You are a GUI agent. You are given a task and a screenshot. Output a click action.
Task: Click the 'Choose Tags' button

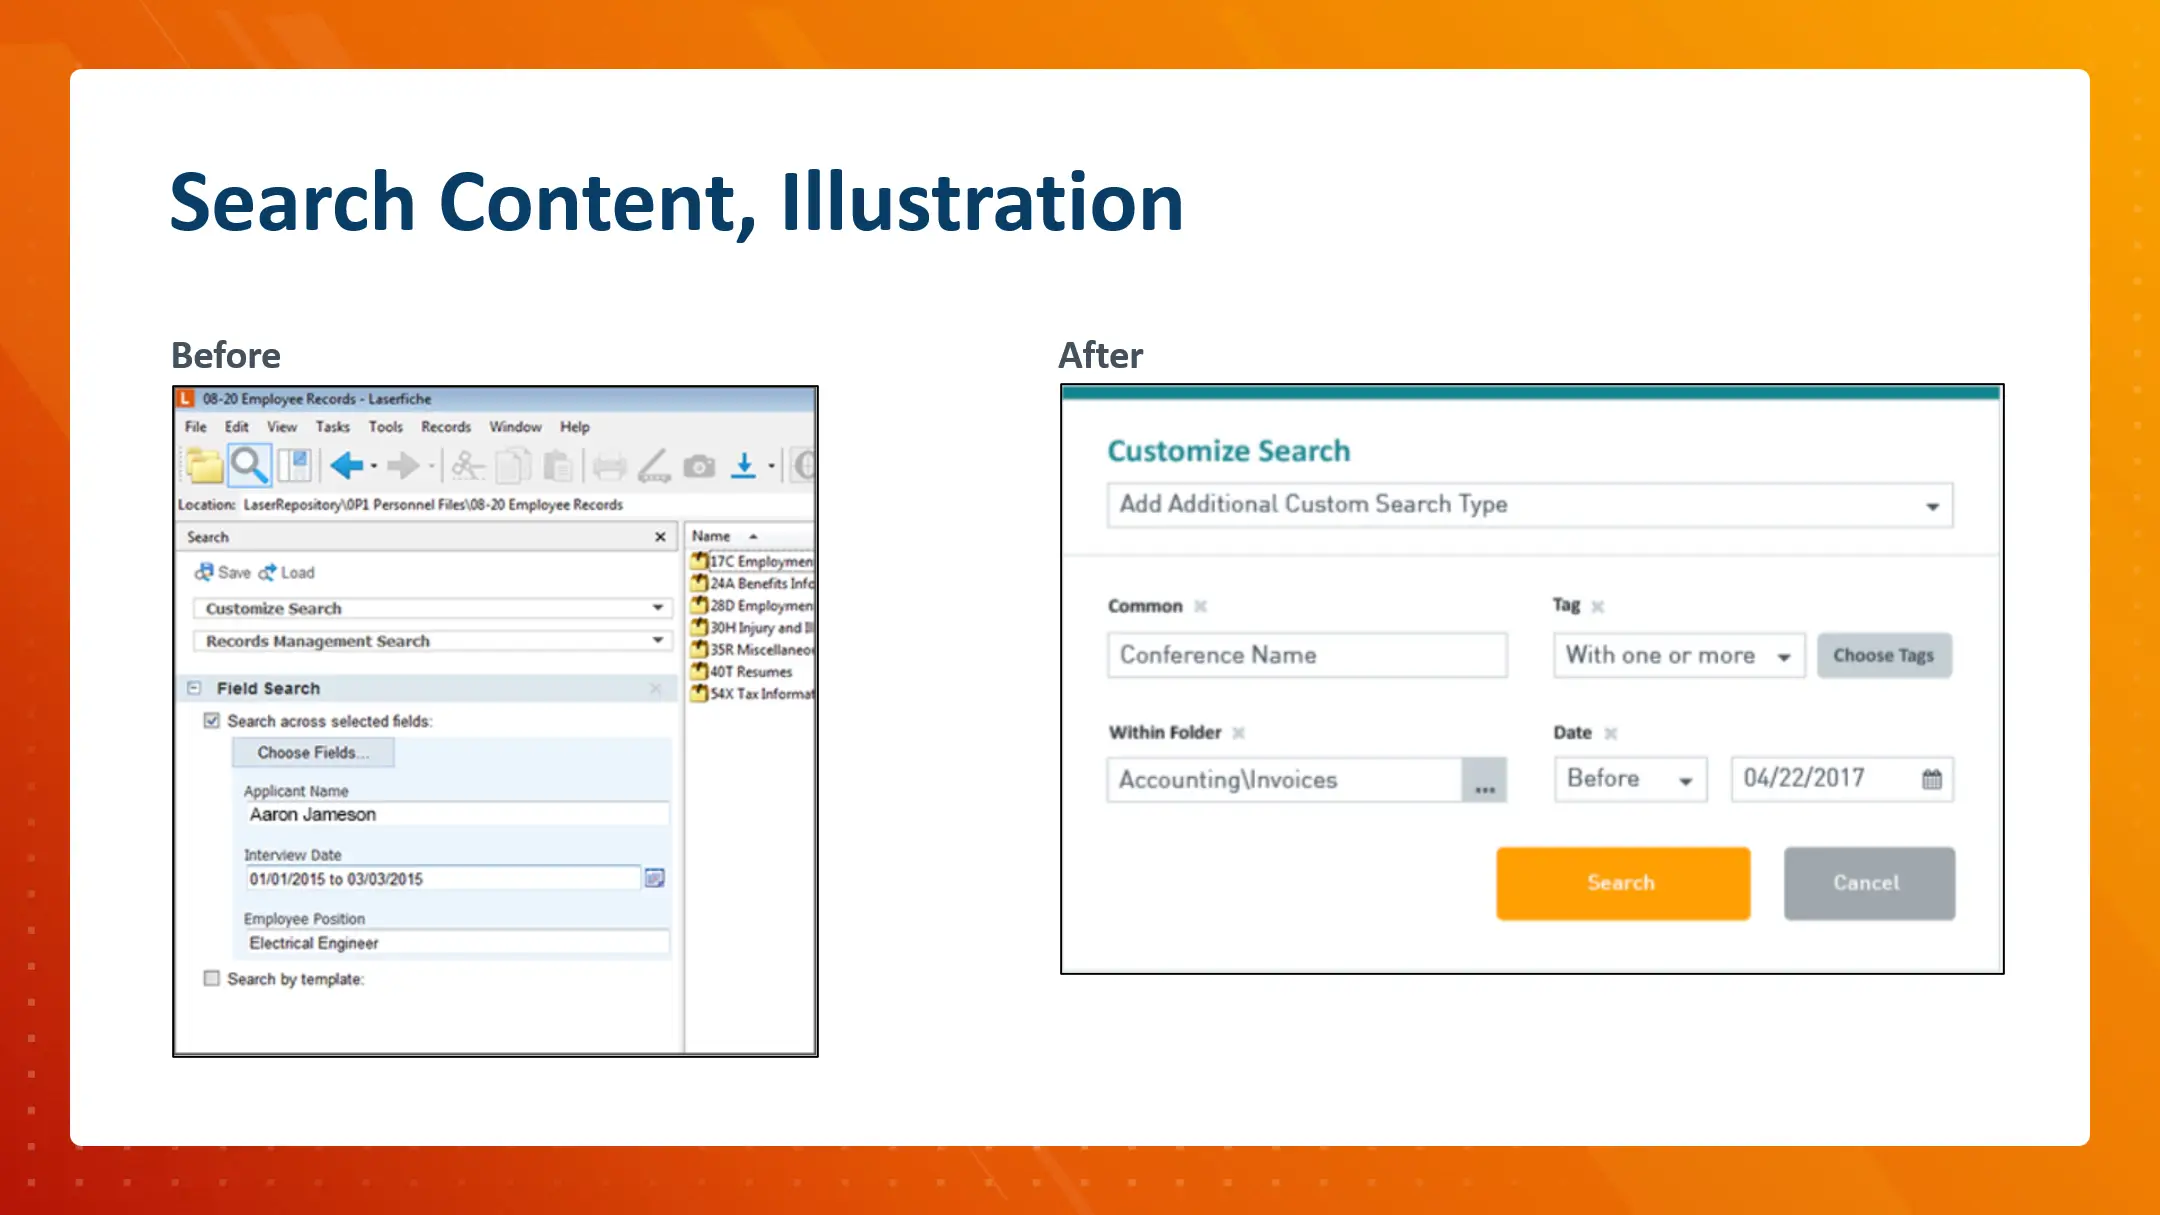tap(1884, 655)
